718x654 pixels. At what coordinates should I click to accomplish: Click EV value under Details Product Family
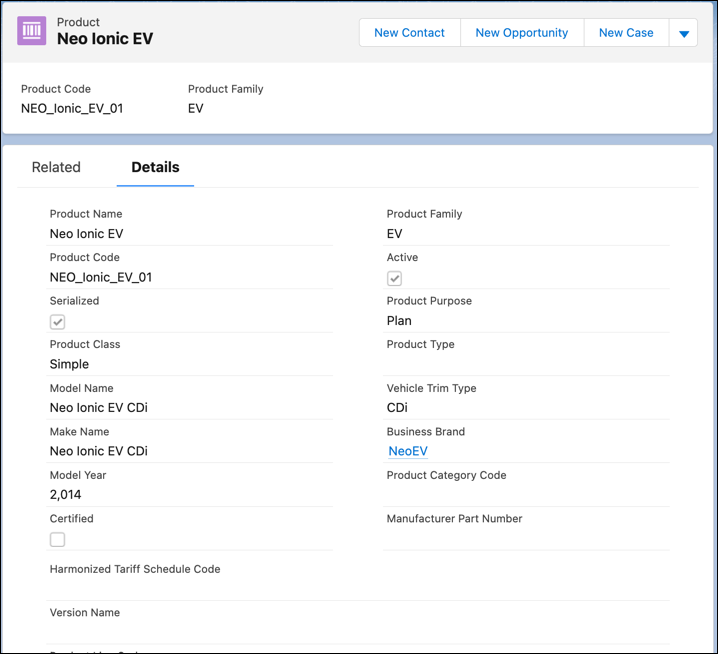[394, 234]
